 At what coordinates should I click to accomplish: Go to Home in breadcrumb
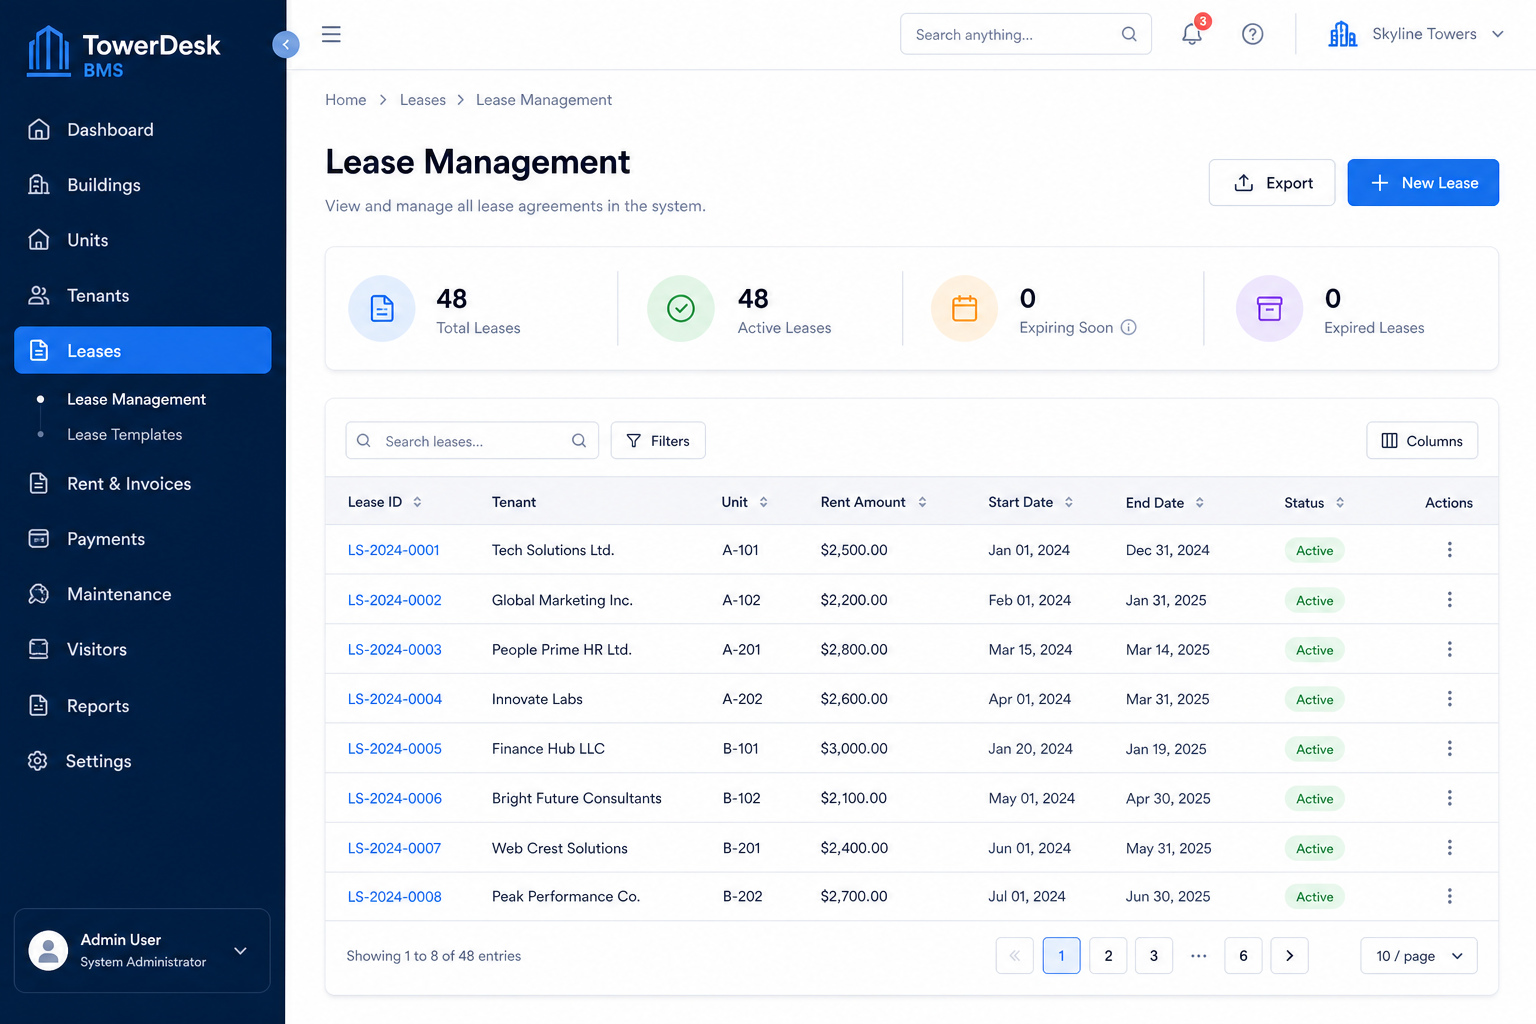(x=346, y=100)
